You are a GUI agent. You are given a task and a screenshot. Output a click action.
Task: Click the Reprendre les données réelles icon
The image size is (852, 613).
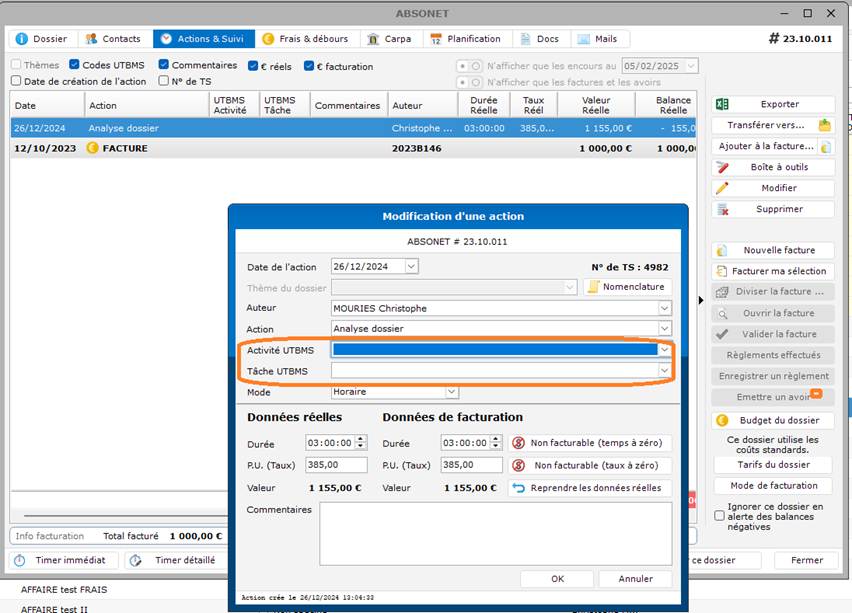pyautogui.click(x=518, y=488)
